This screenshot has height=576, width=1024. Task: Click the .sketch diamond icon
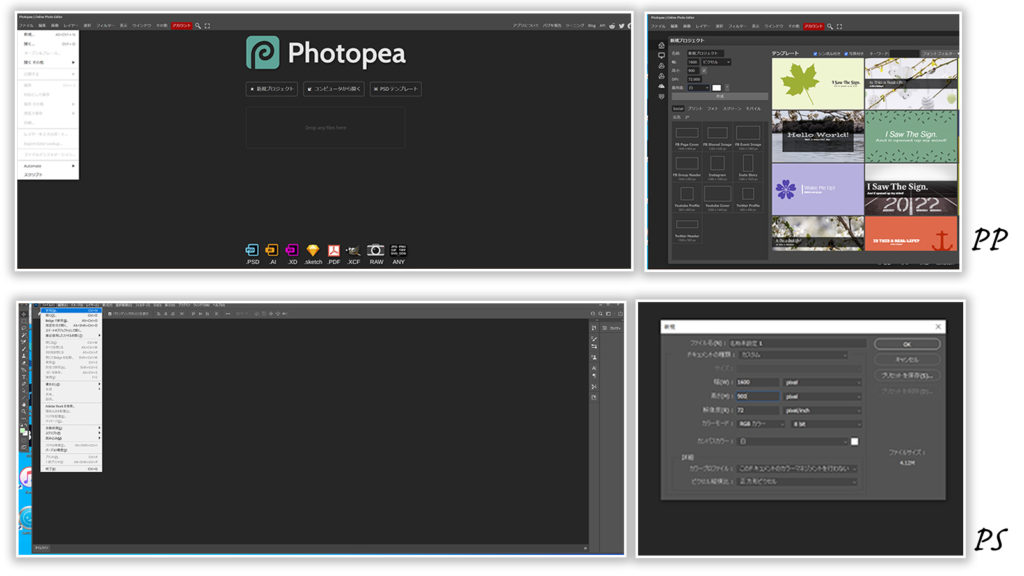pos(313,250)
